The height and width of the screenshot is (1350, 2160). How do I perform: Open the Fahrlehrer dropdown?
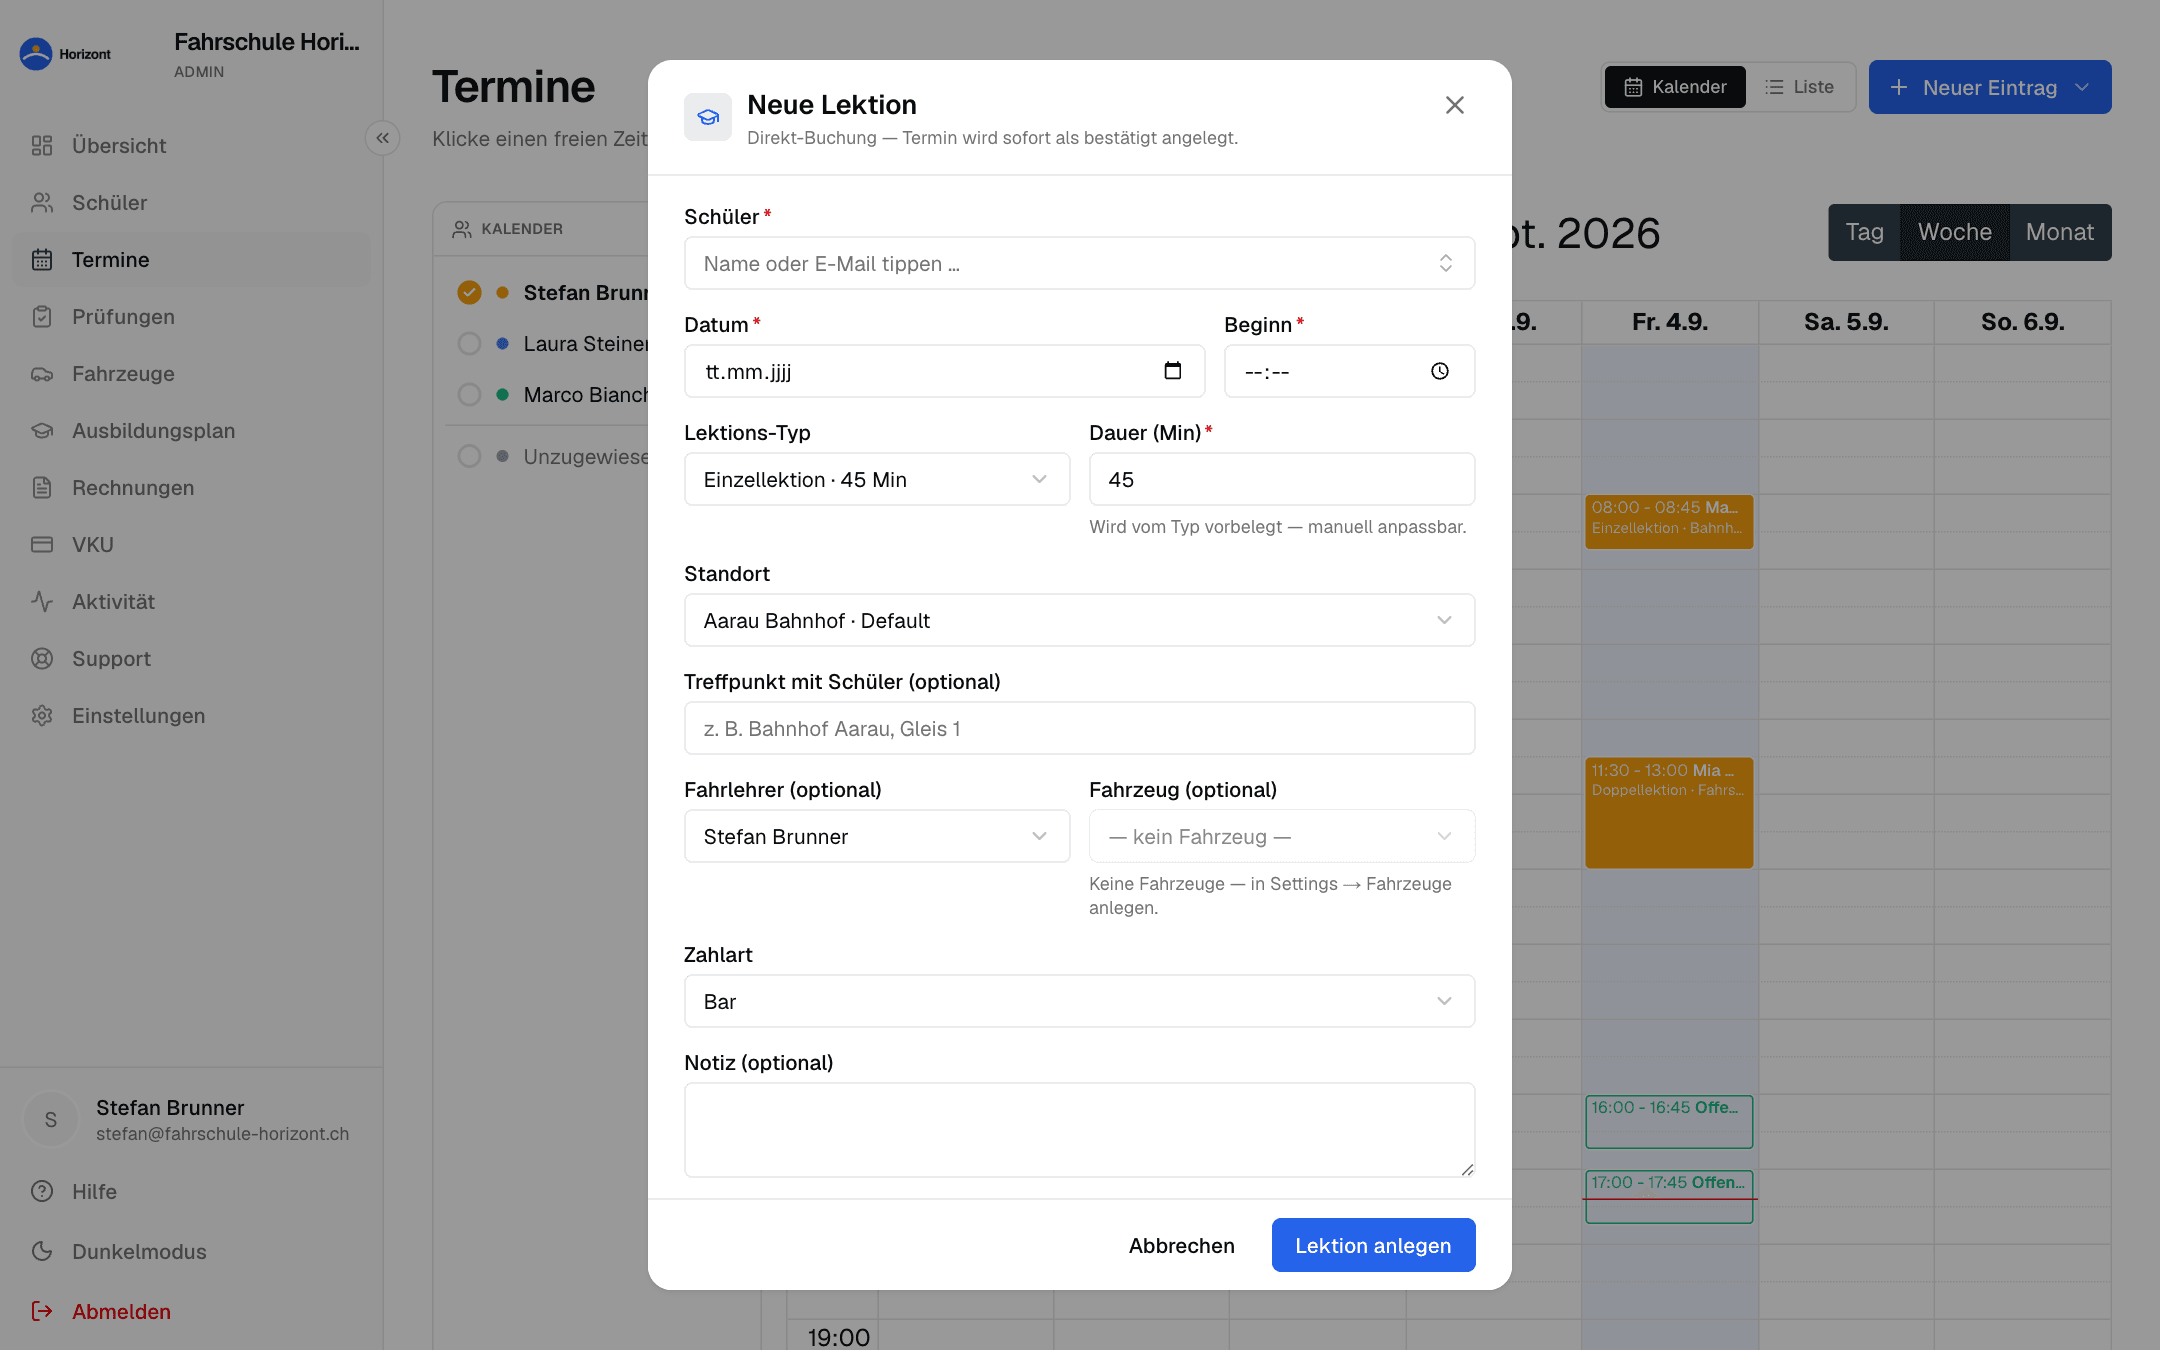[x=877, y=836]
